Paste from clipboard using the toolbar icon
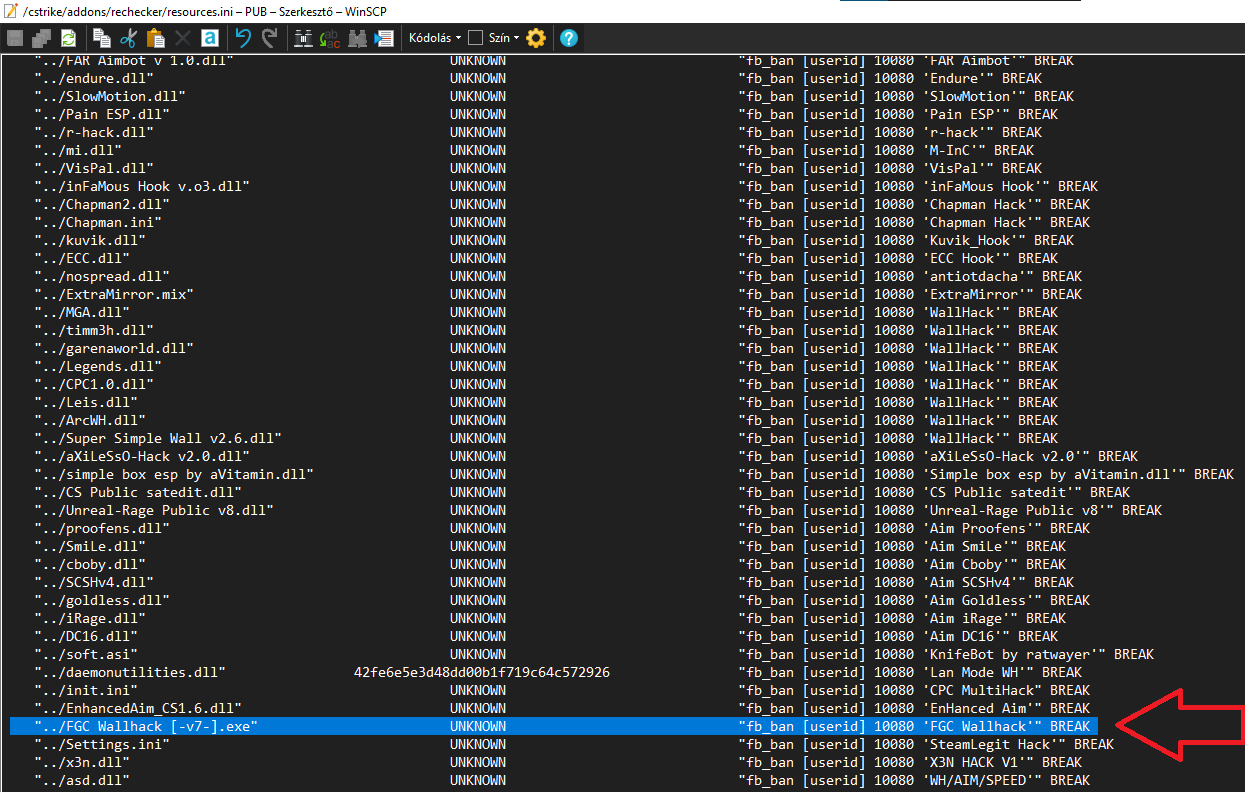The height and width of the screenshot is (792, 1245). coord(155,38)
